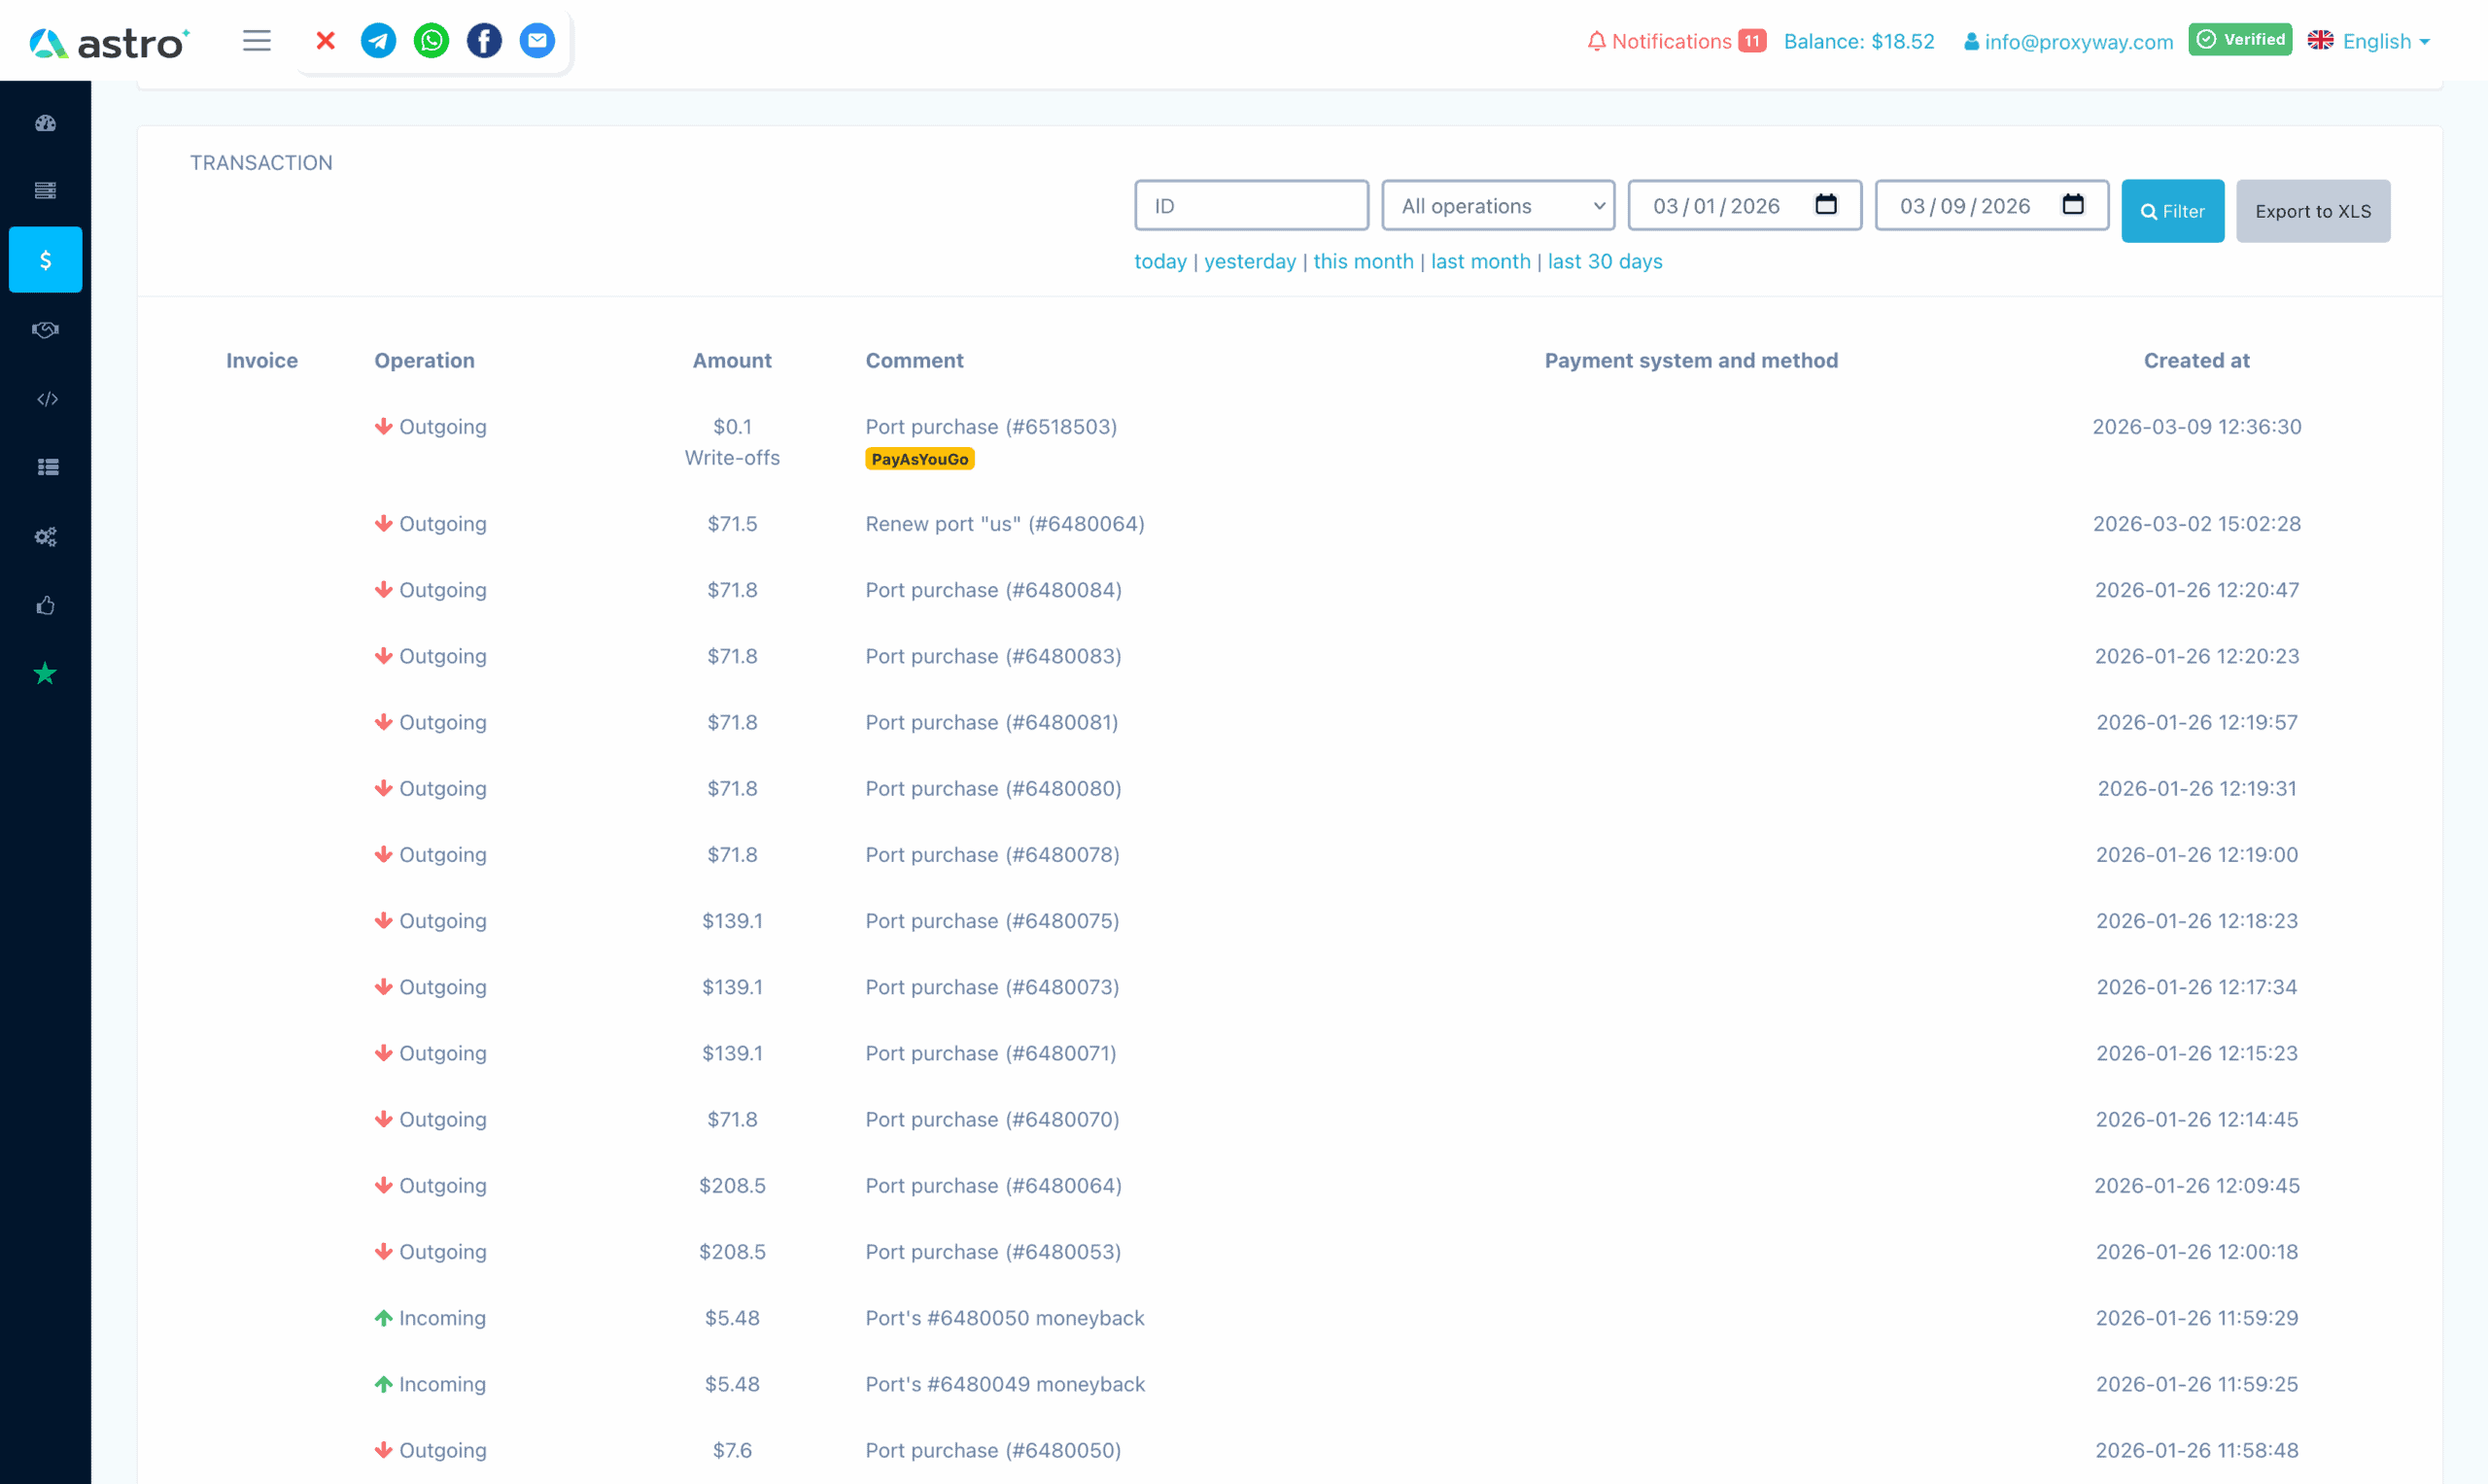Open calendar picker for start date 03/01/2026
Screen dimensions: 2488x1484
click(x=1826, y=205)
